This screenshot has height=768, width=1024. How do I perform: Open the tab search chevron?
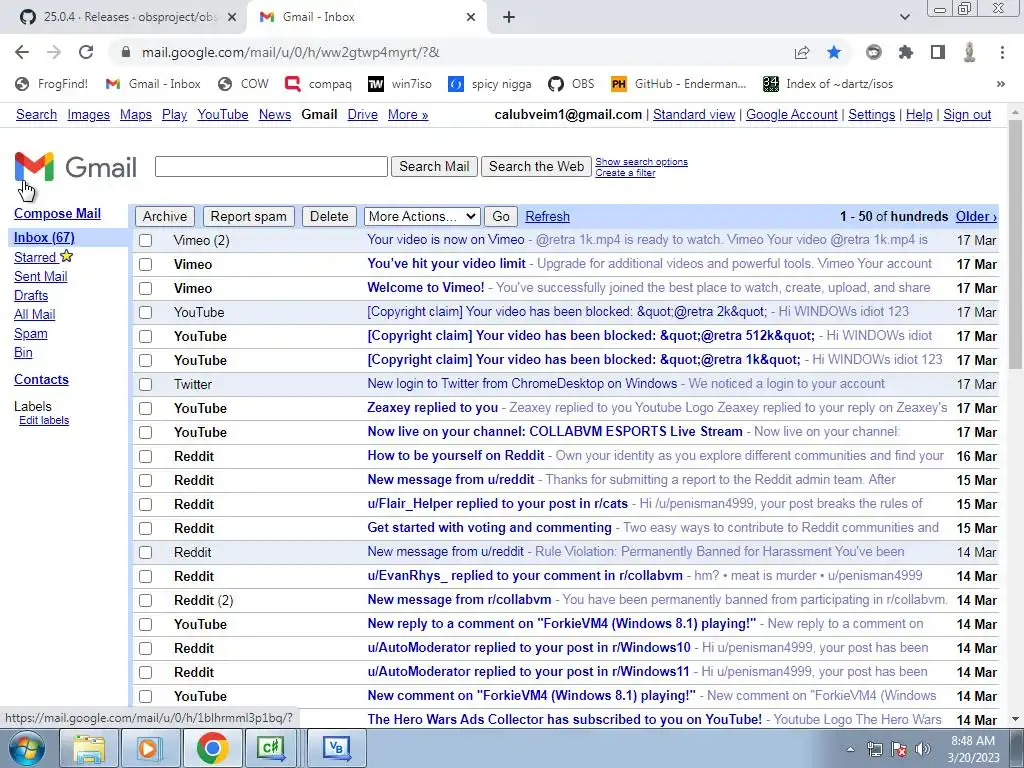coord(904,17)
